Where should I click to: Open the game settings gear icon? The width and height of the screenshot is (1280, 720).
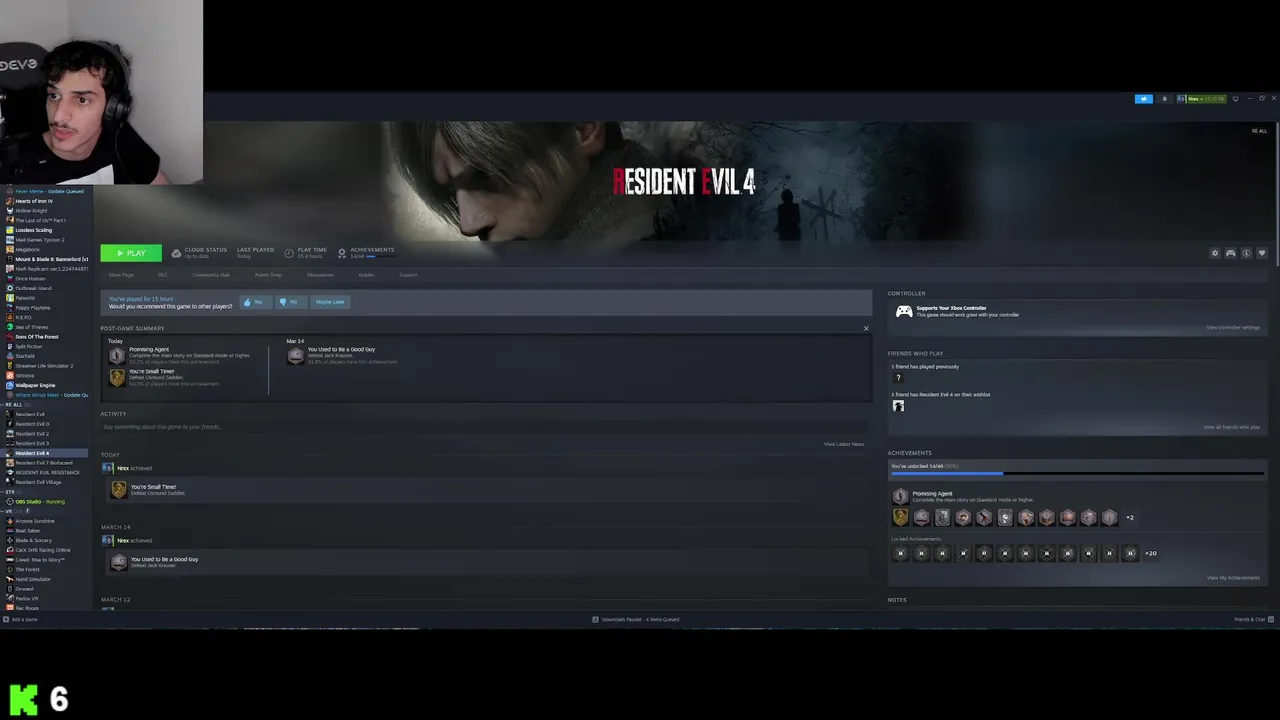coord(1215,253)
